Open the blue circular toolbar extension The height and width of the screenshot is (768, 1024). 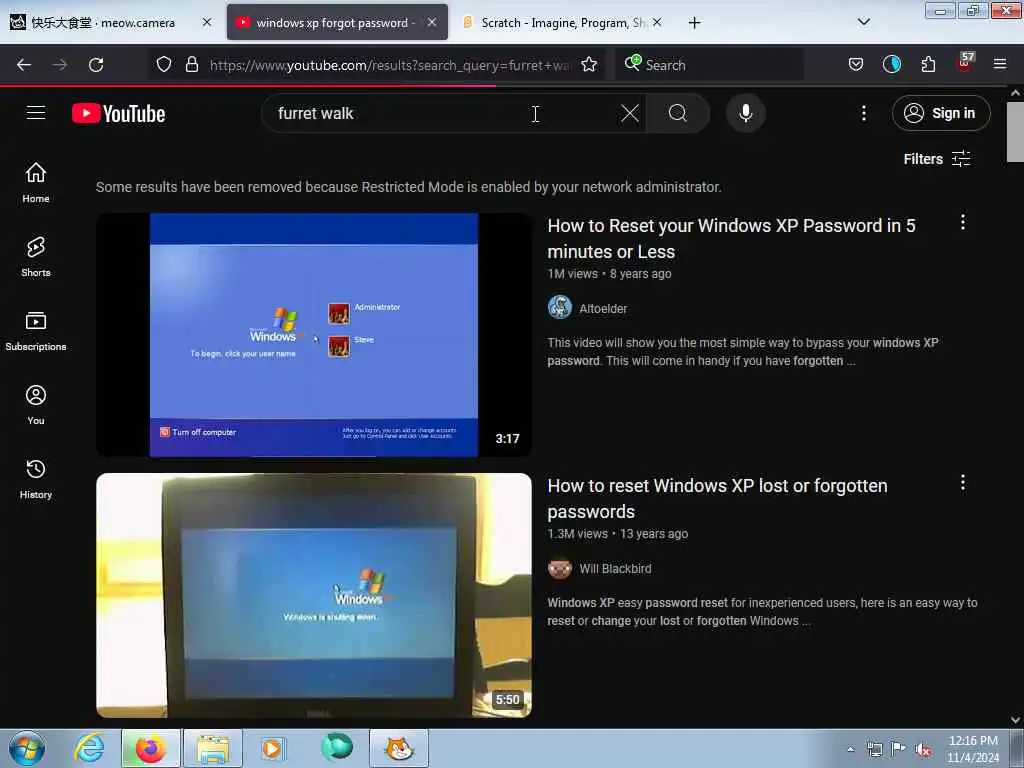coord(891,64)
